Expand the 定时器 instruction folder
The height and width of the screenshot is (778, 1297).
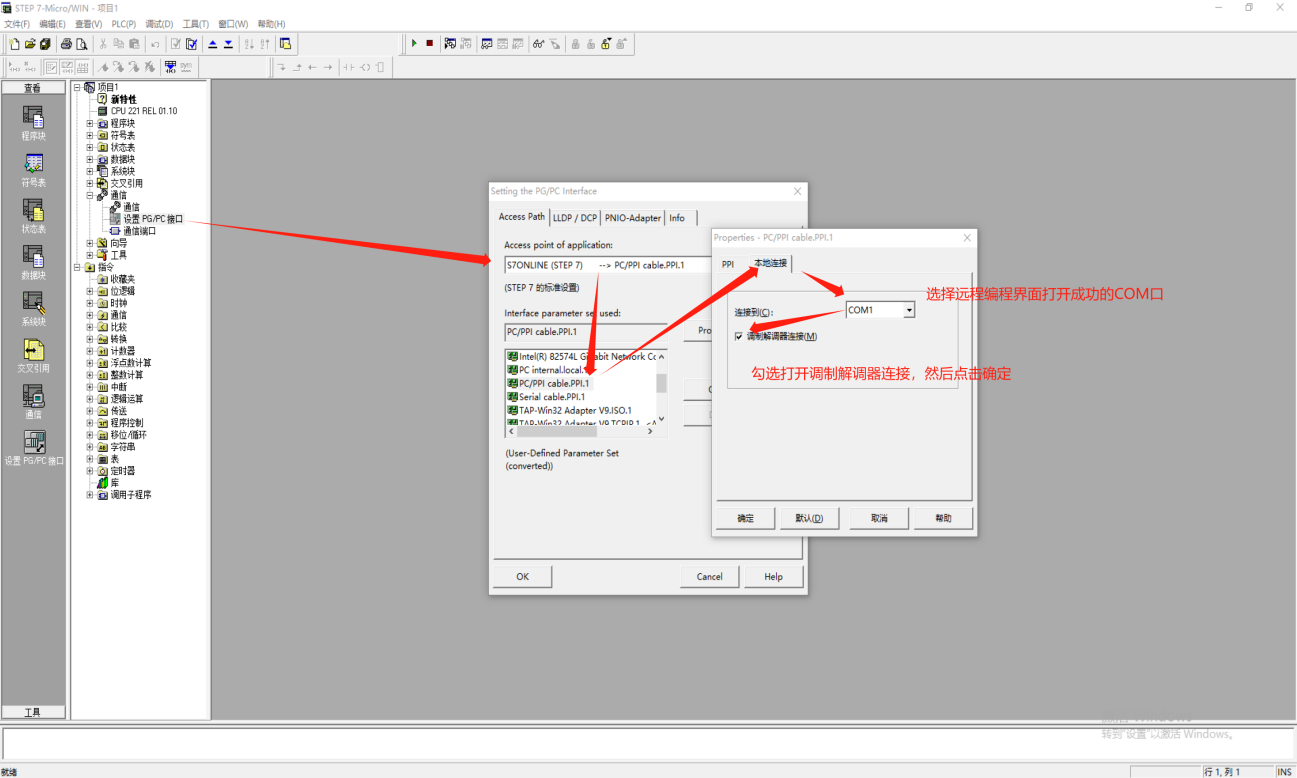point(90,471)
